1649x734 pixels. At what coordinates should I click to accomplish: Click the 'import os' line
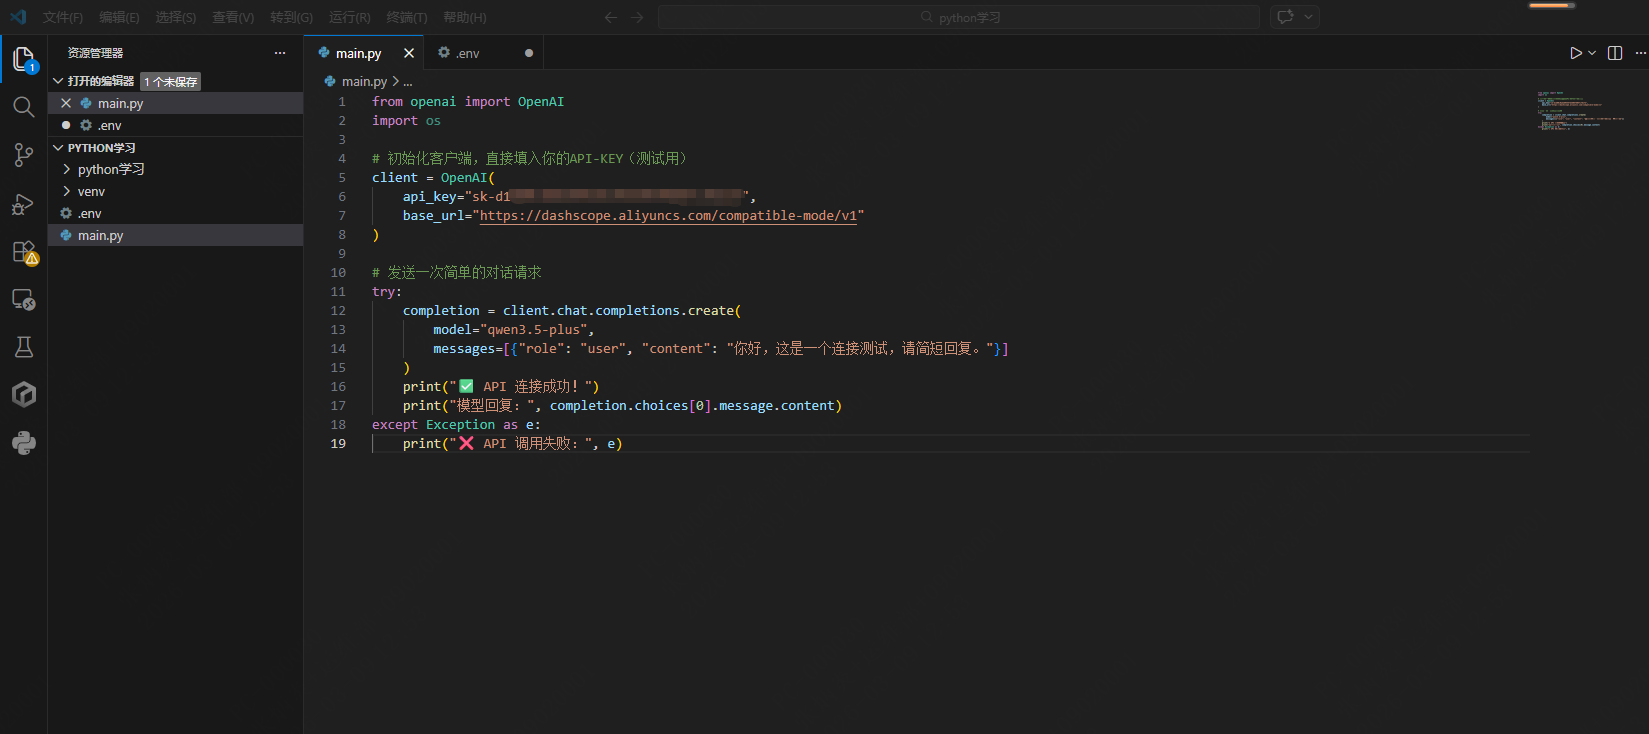tap(406, 120)
